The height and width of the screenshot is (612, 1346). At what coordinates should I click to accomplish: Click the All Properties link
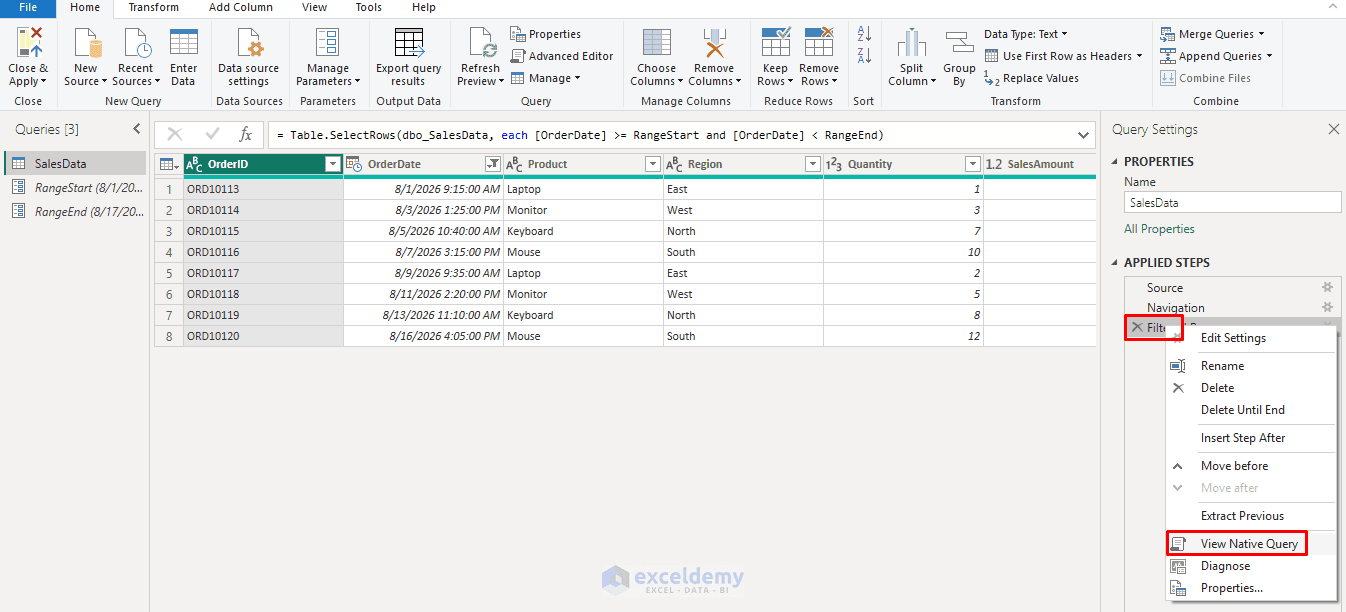pos(1159,229)
